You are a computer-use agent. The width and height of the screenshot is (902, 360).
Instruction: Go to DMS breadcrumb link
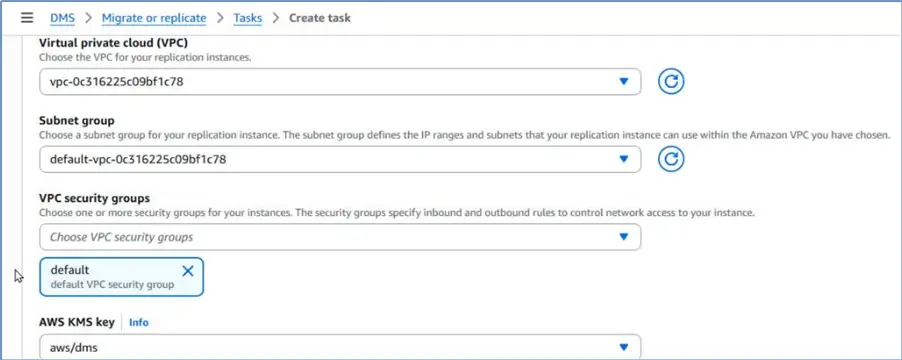[x=62, y=18]
